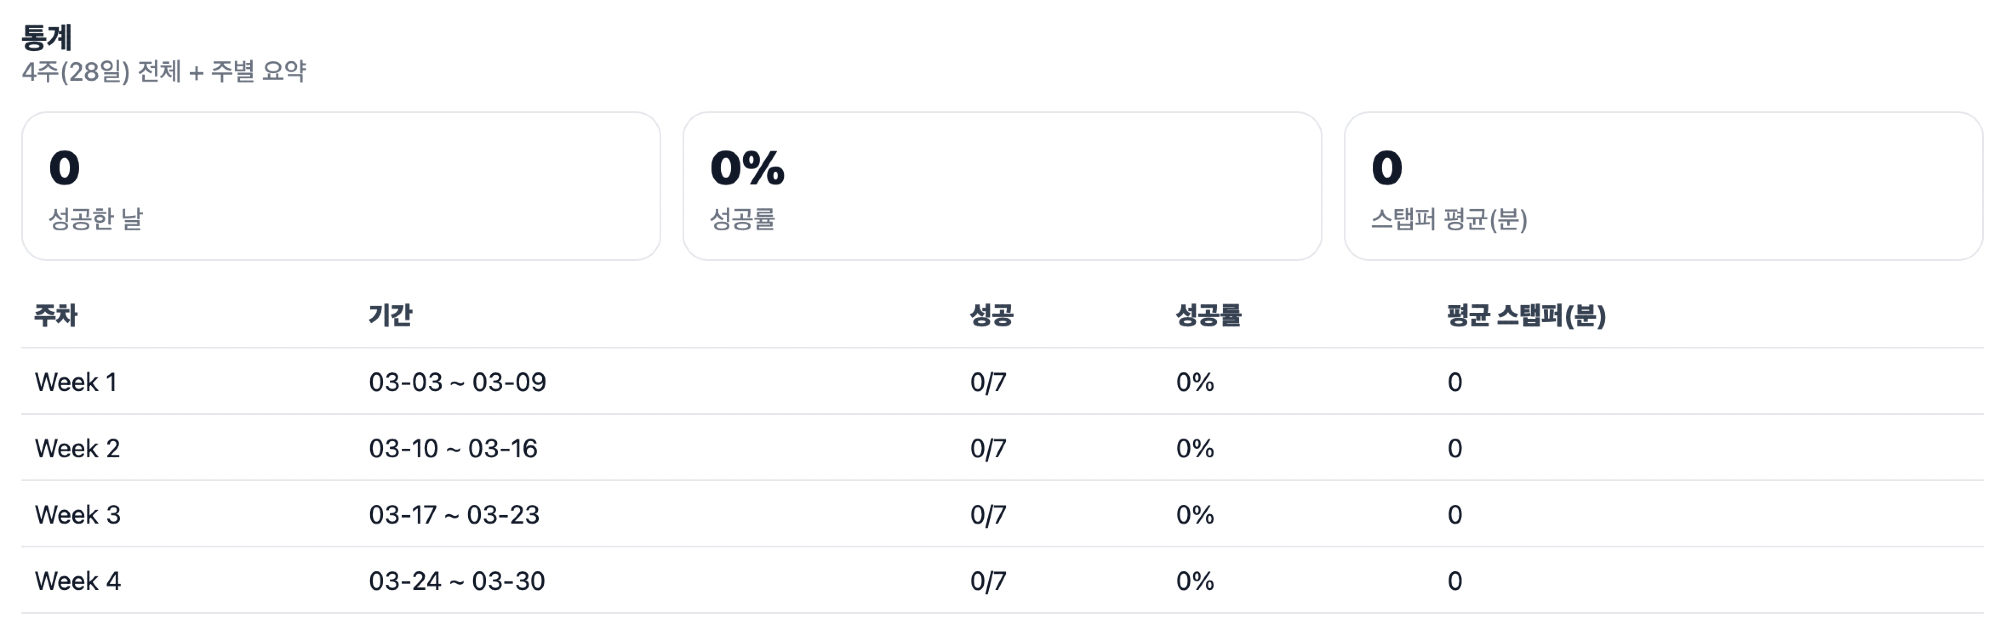This screenshot has height=629, width=2000.
Task: Select the Week 2 row label
Action: [77, 448]
